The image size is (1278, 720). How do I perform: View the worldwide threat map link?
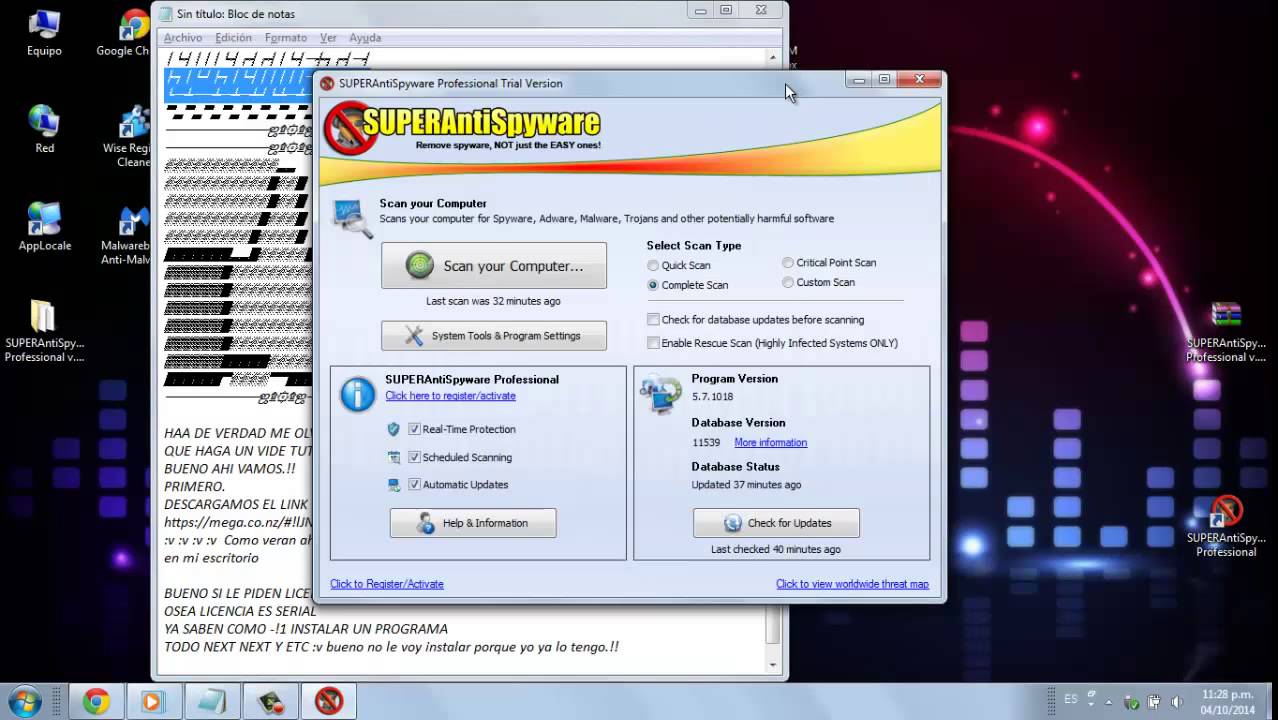coord(852,584)
